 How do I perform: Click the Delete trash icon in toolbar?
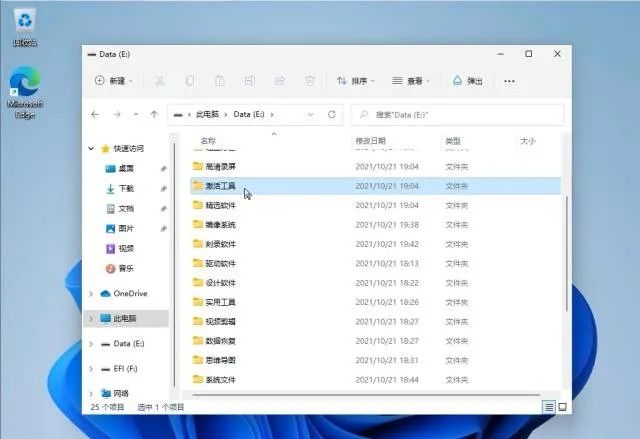click(310, 81)
